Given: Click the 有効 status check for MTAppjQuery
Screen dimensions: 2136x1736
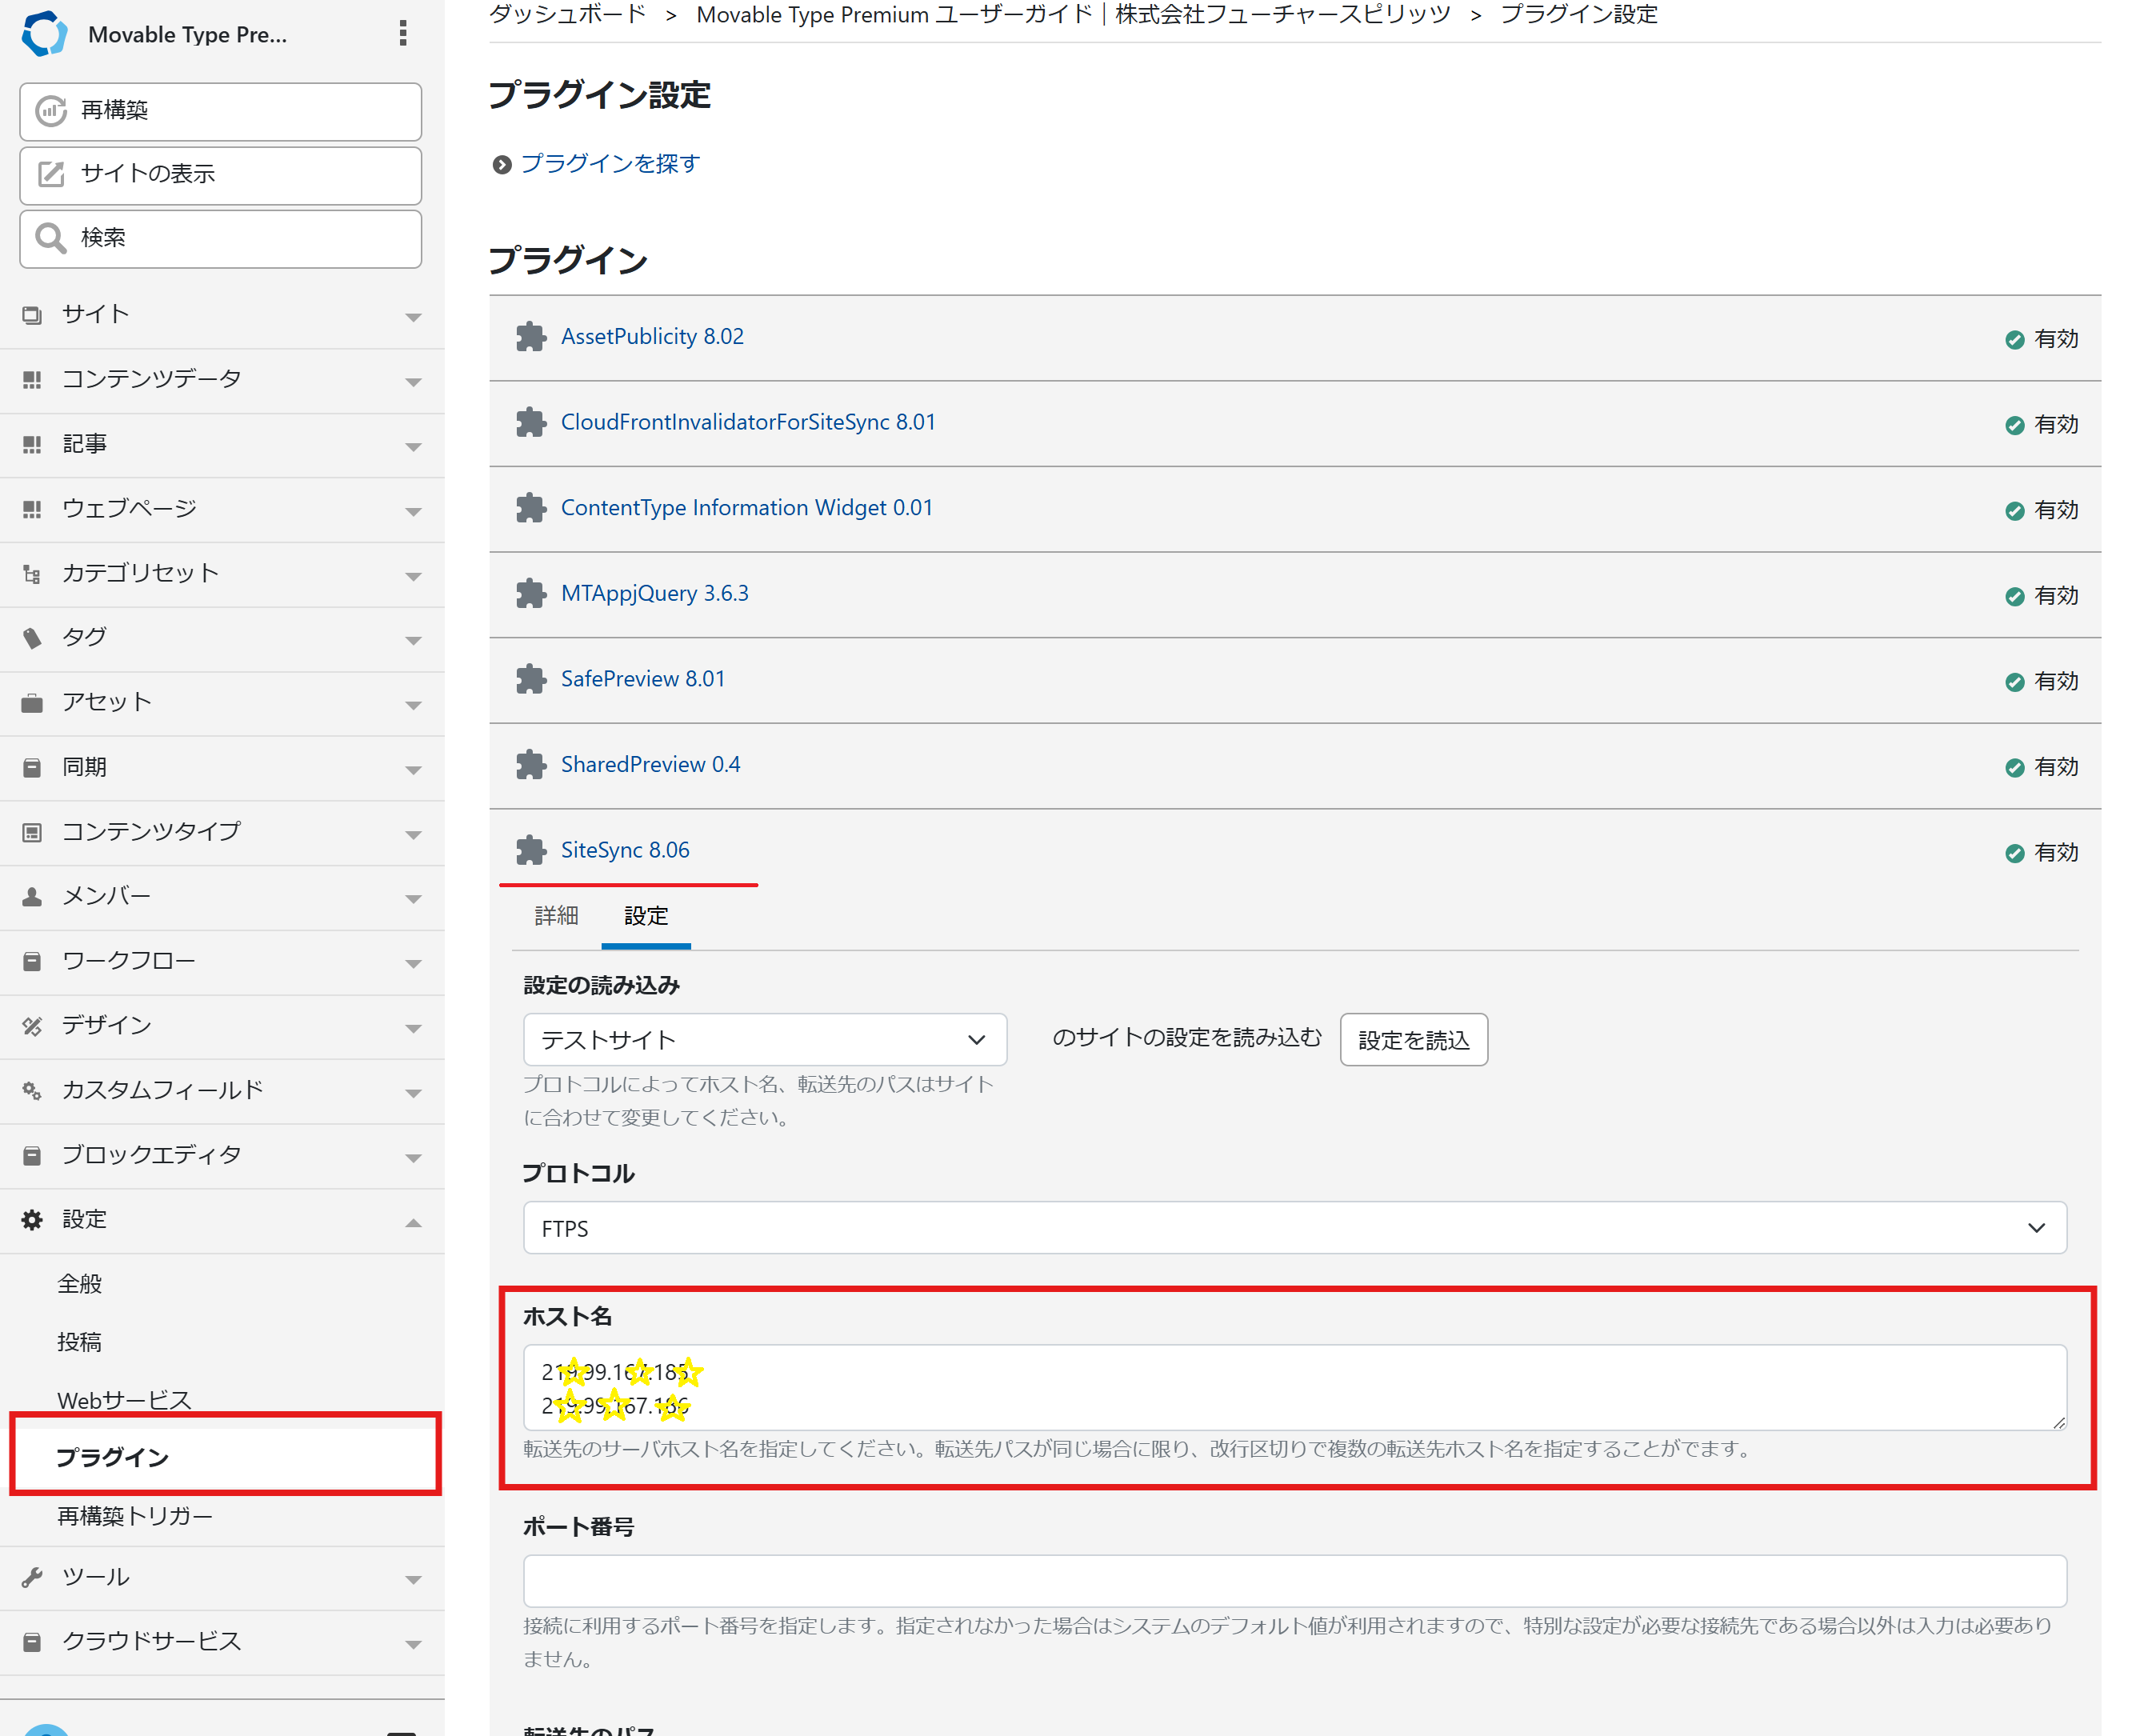Looking at the screenshot, I should [x=2014, y=597].
